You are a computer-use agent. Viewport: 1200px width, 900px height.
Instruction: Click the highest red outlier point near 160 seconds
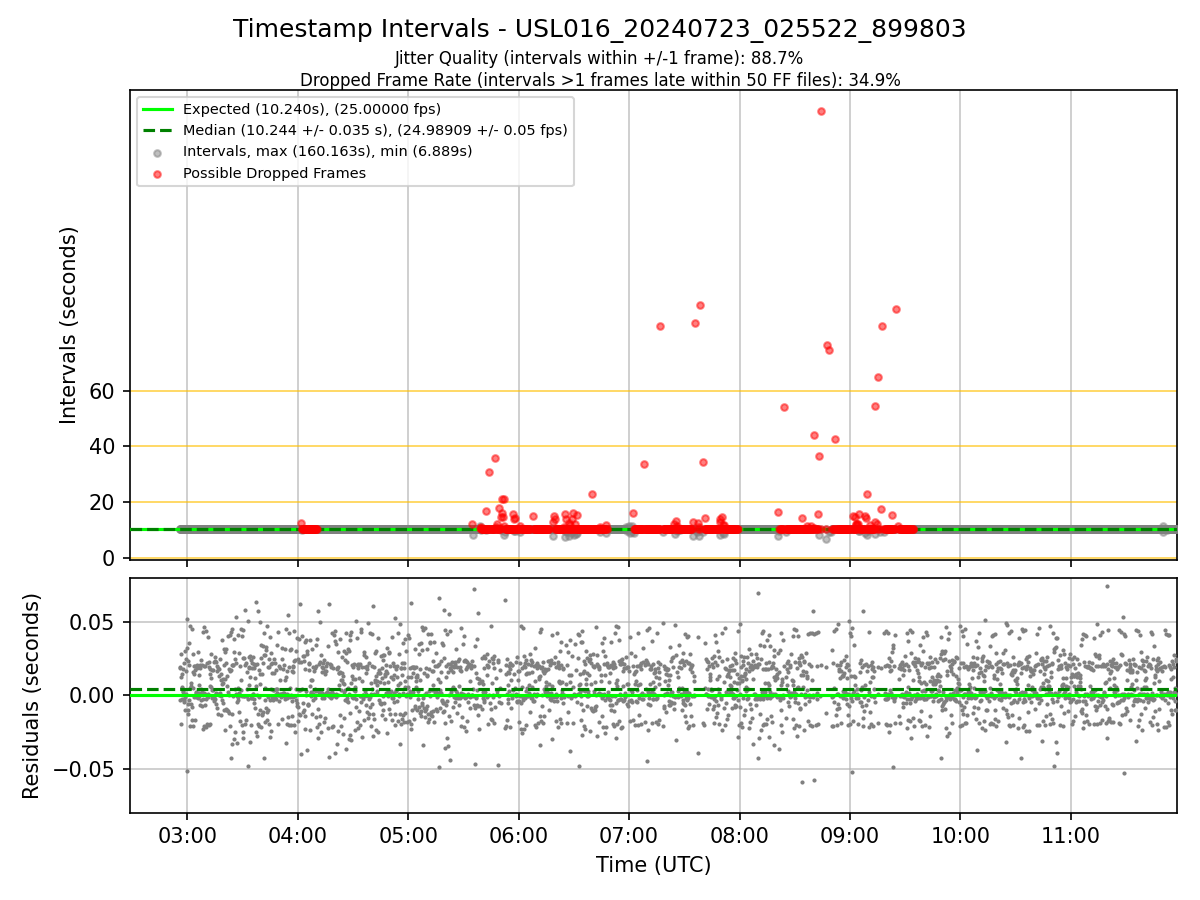821,111
